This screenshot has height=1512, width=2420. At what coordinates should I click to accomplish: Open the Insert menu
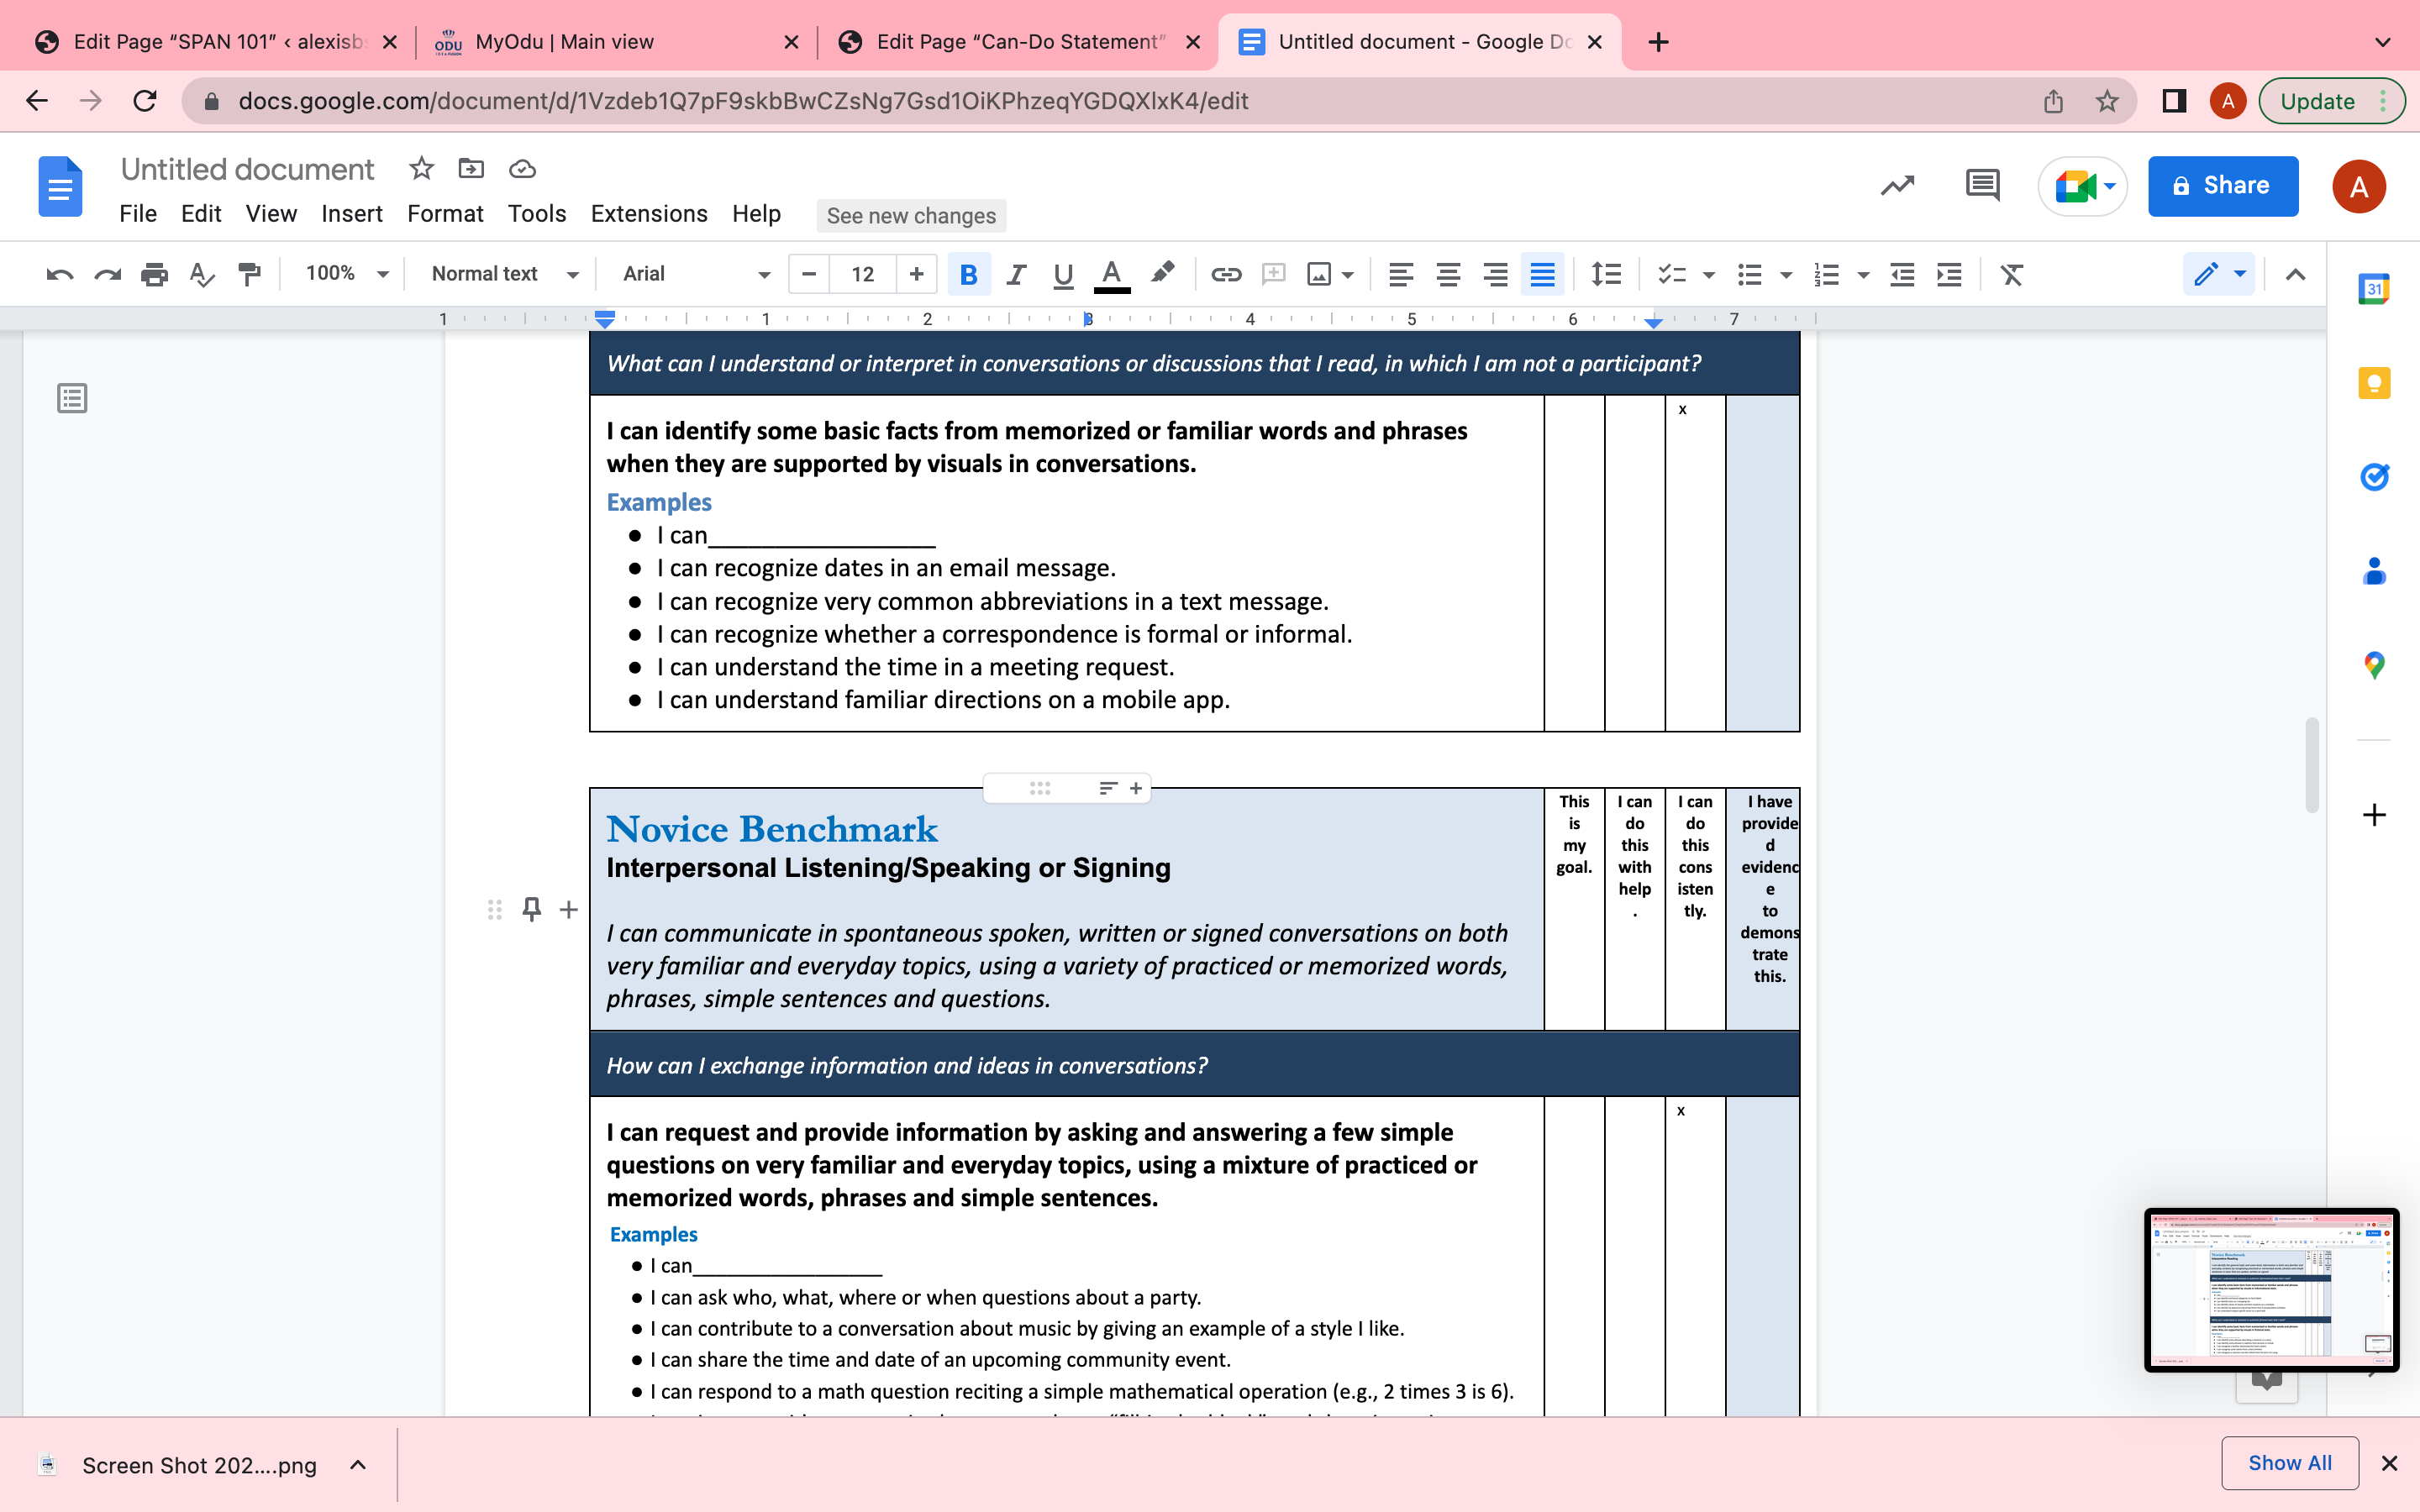pos(352,214)
